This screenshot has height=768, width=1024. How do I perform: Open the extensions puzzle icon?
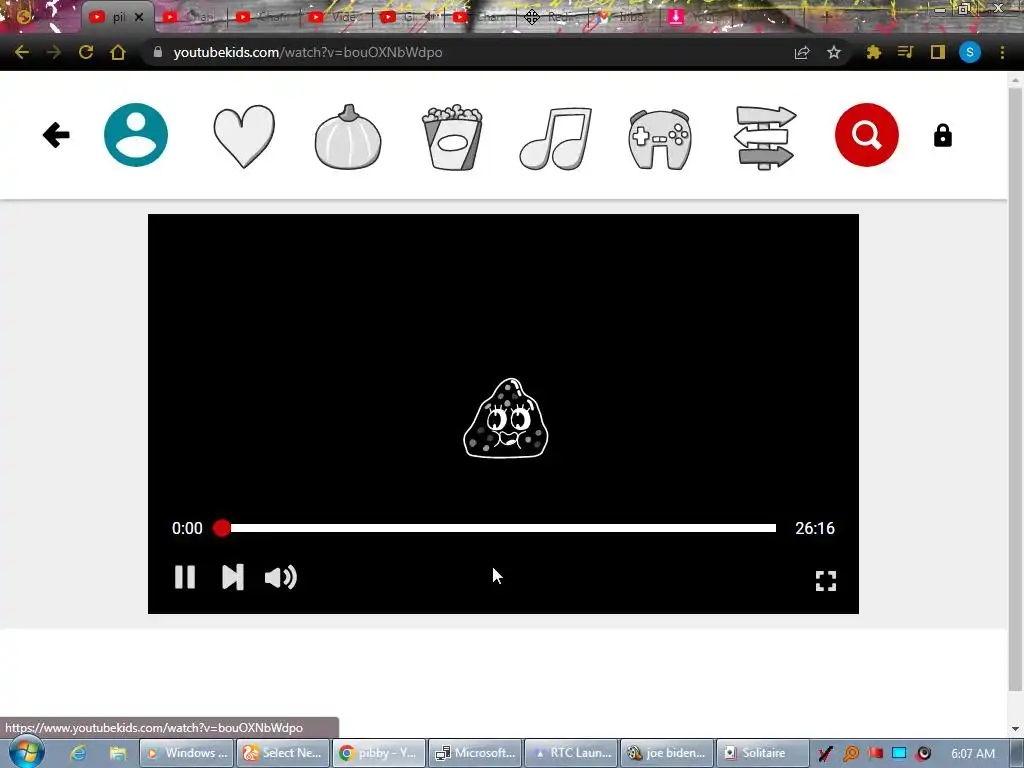pos(873,52)
